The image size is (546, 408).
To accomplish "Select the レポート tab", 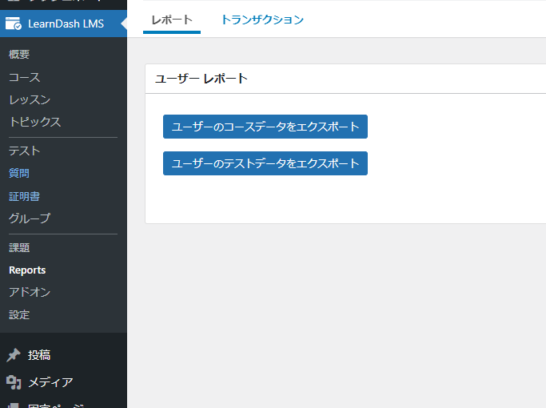I will [172, 19].
